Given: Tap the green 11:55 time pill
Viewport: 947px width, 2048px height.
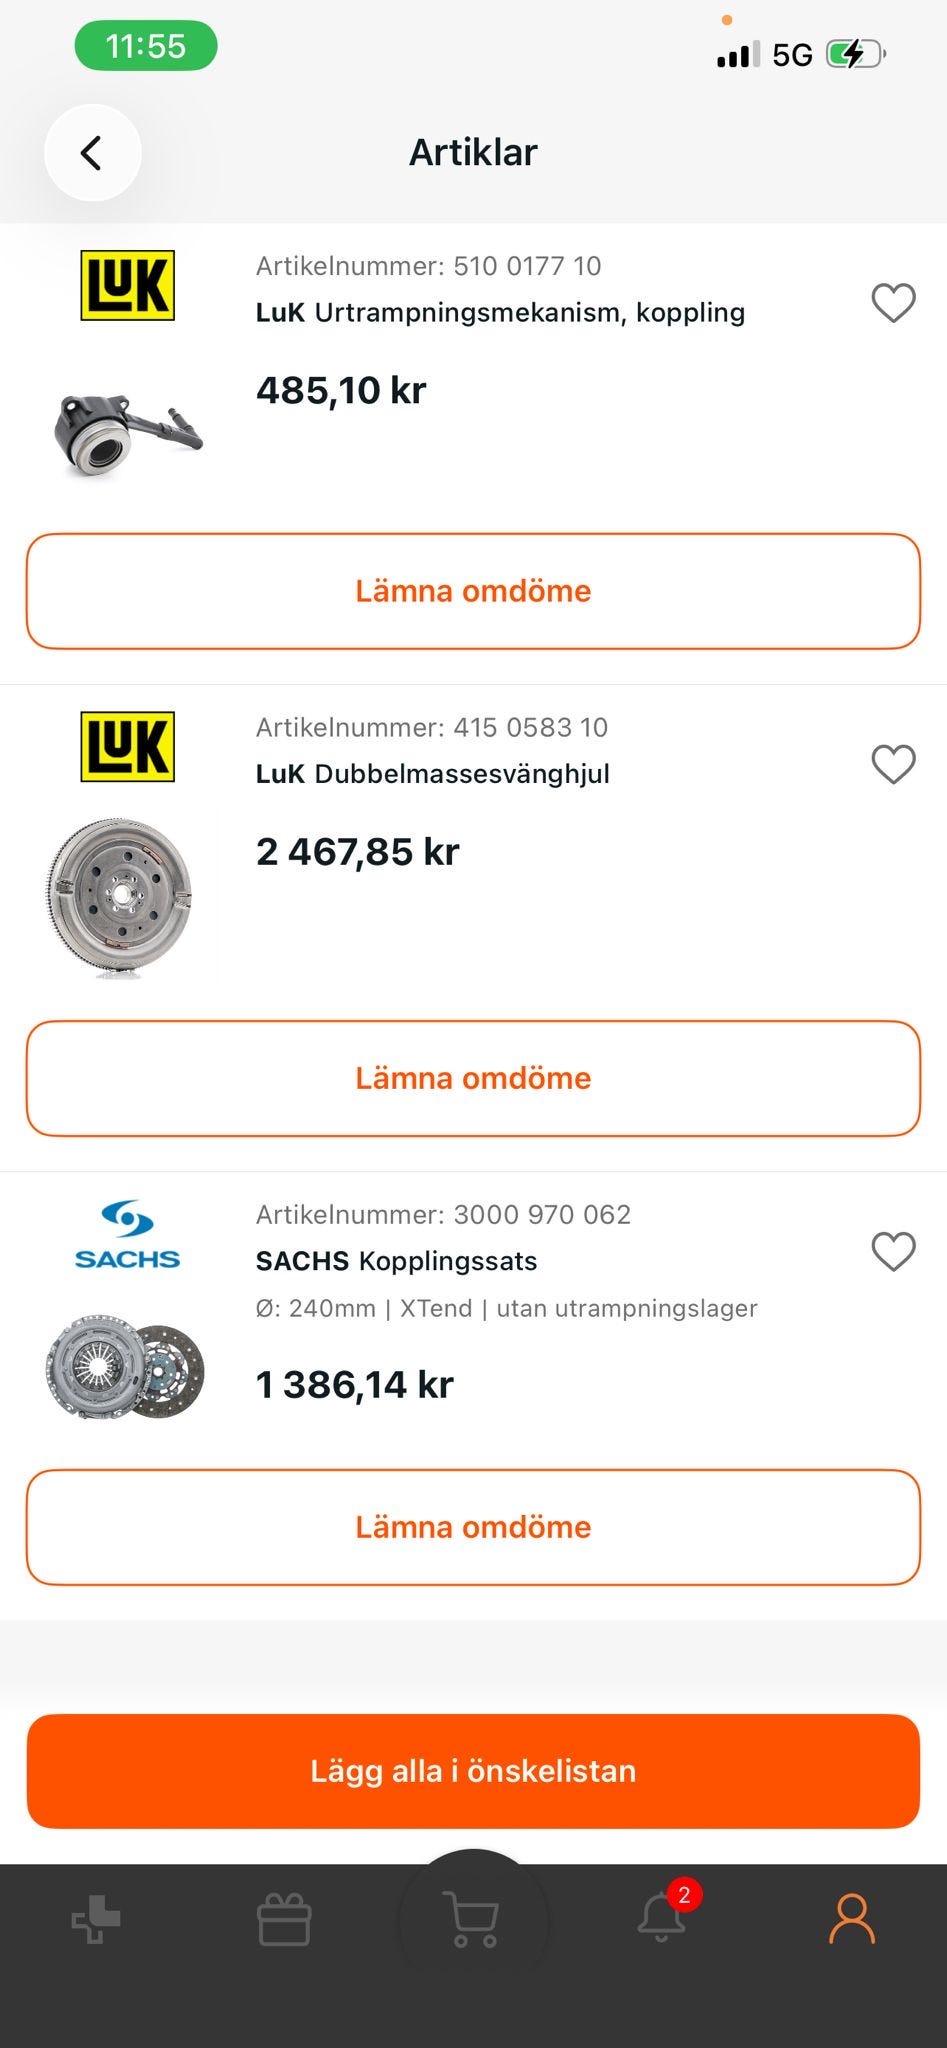Looking at the screenshot, I should tap(146, 46).
